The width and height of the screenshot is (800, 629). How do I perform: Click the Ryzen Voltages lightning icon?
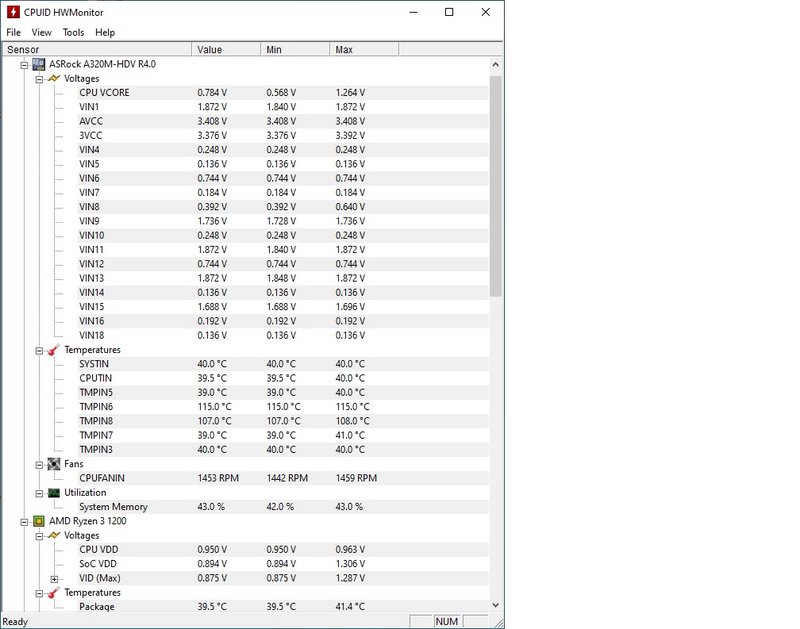click(x=54, y=536)
